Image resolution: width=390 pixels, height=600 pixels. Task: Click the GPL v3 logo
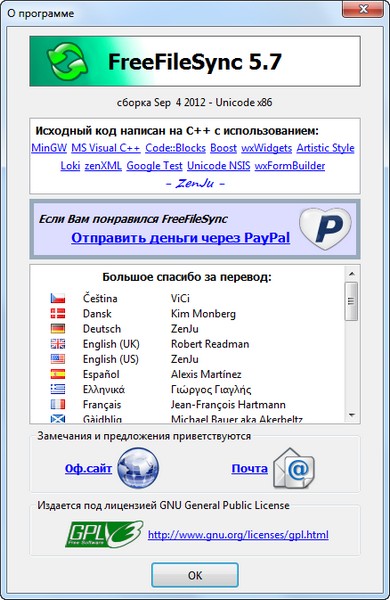[x=104, y=534]
